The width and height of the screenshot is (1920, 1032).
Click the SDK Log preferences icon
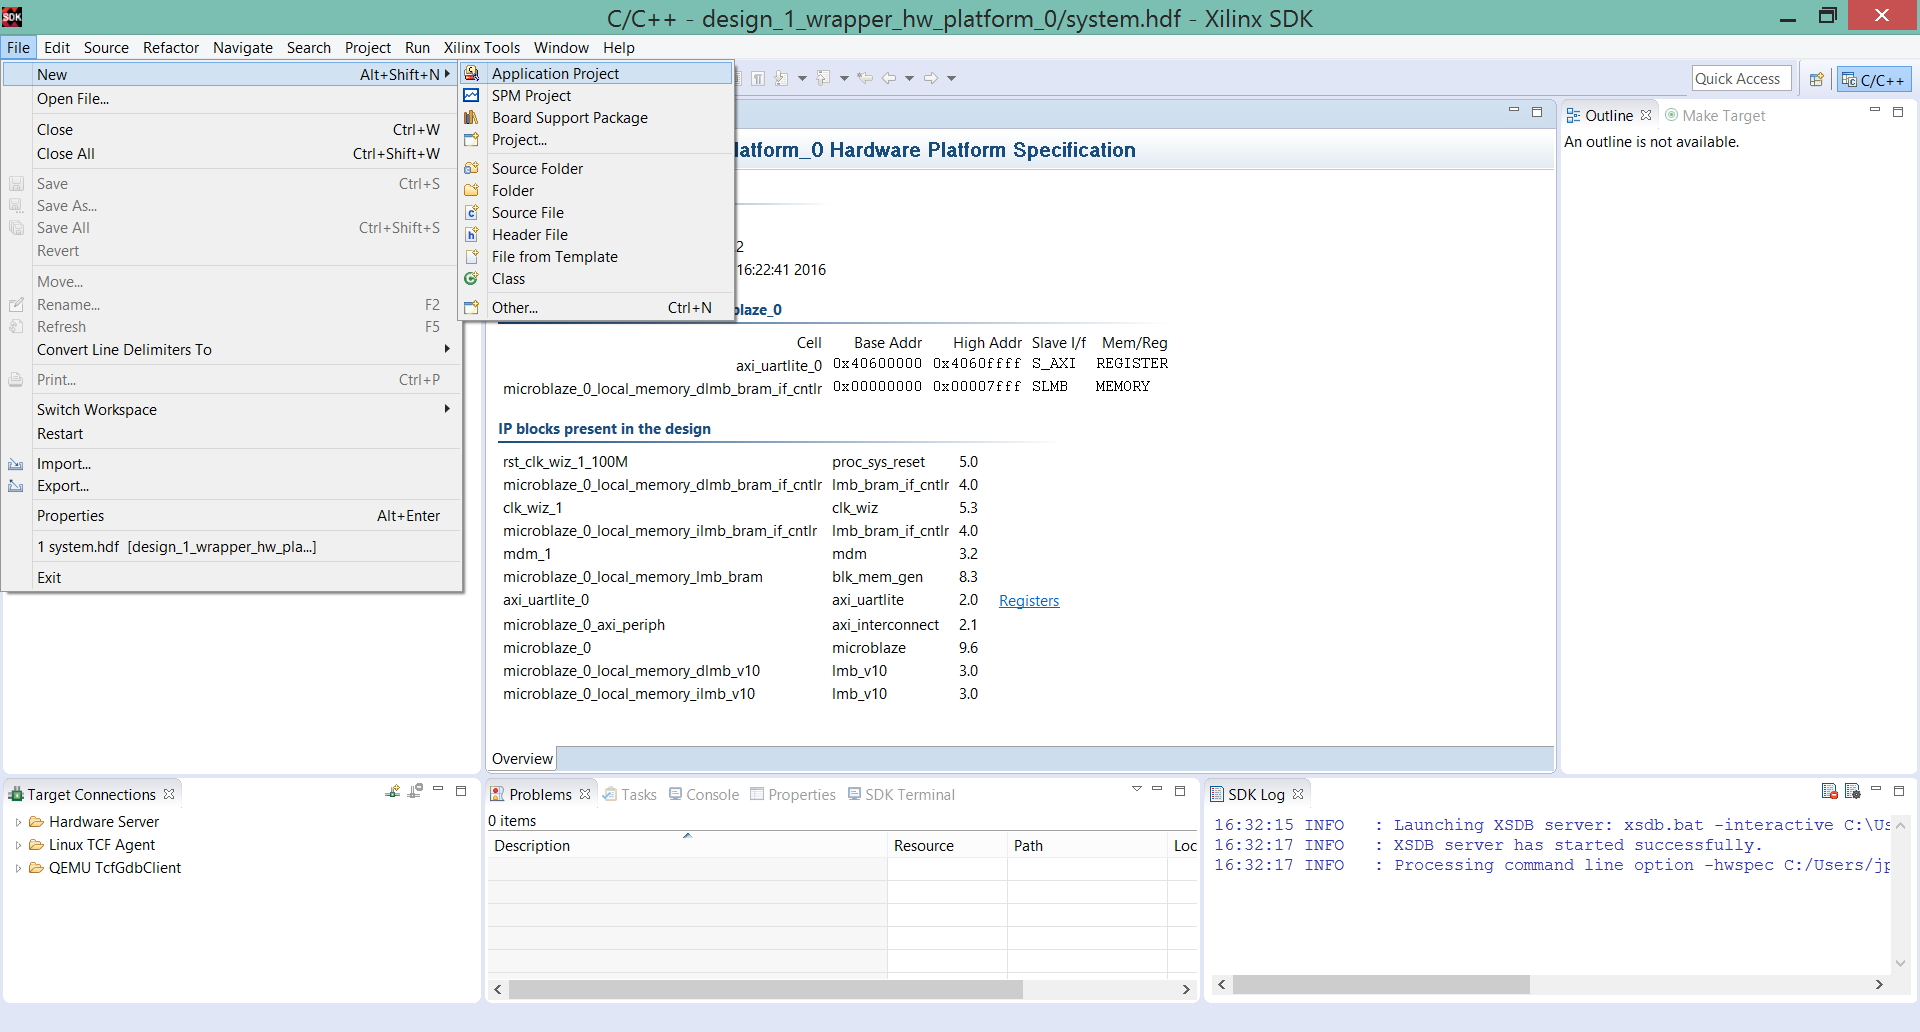tap(1852, 791)
